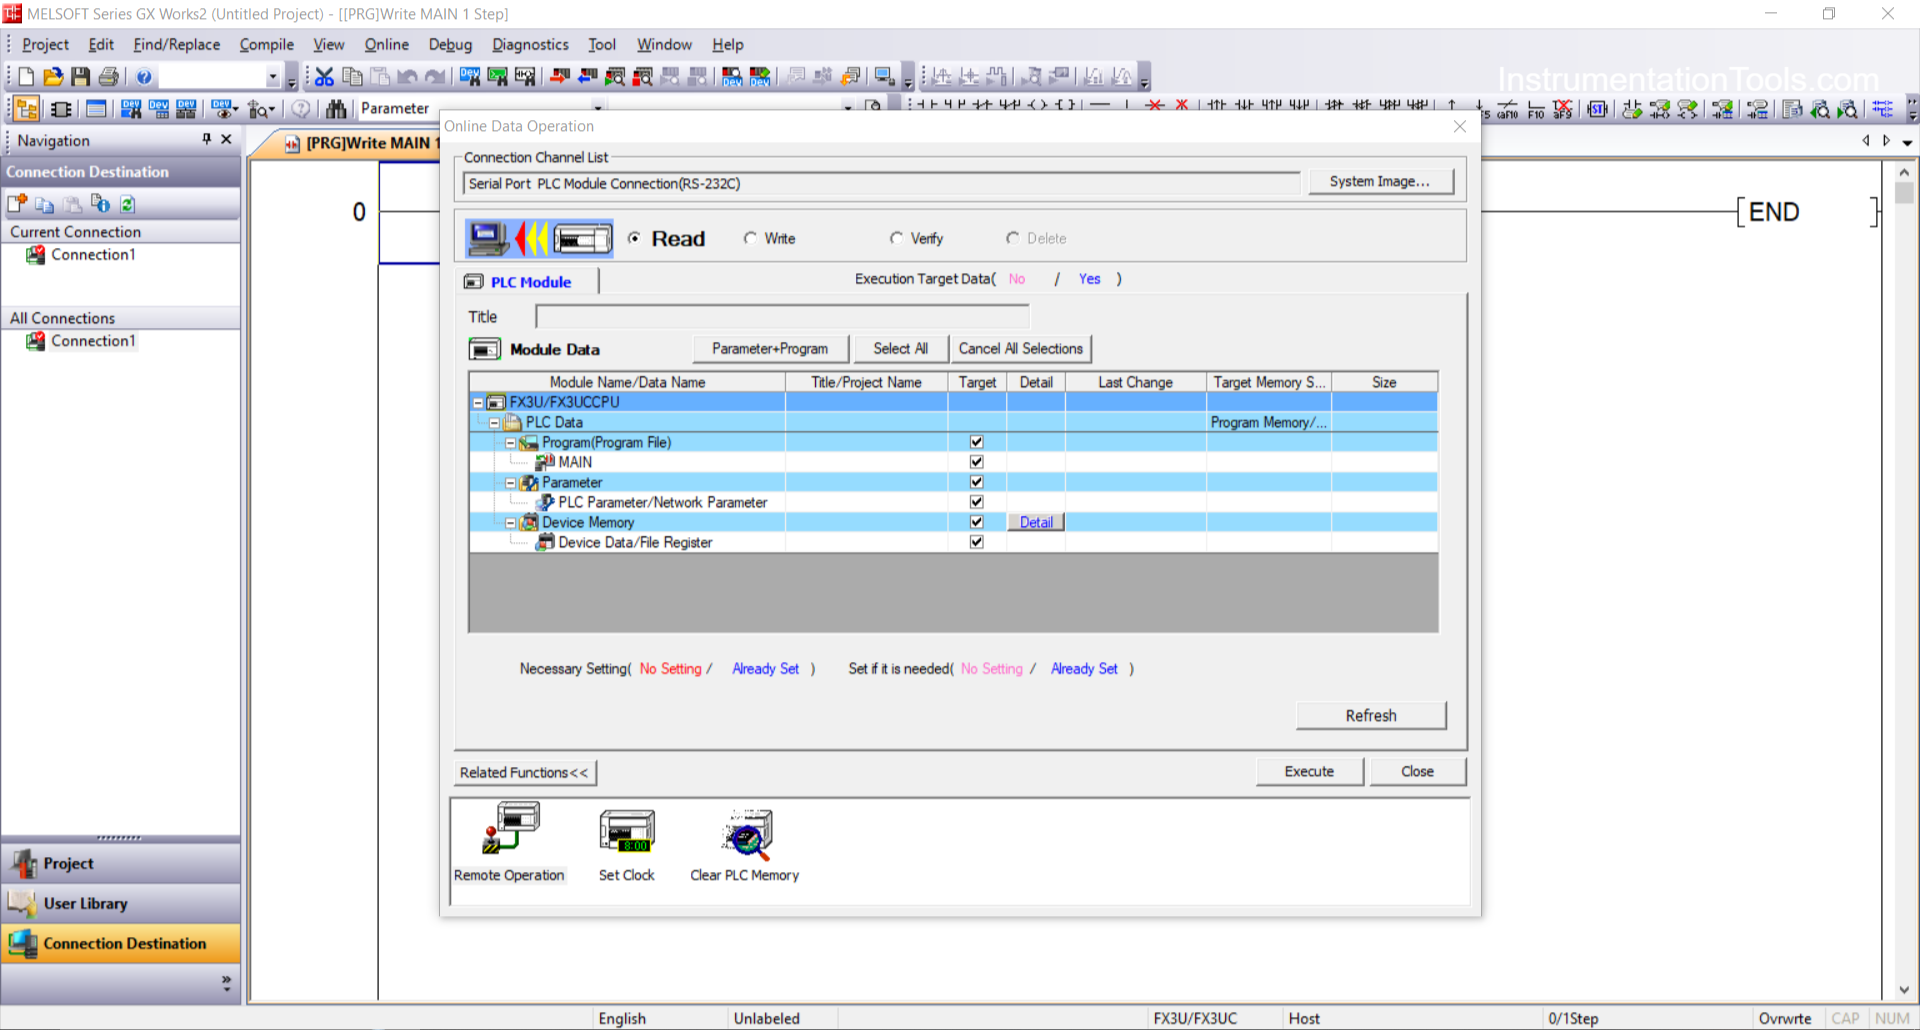1920x1030 pixels.
Task: Click the Refresh button
Action: click(1371, 715)
